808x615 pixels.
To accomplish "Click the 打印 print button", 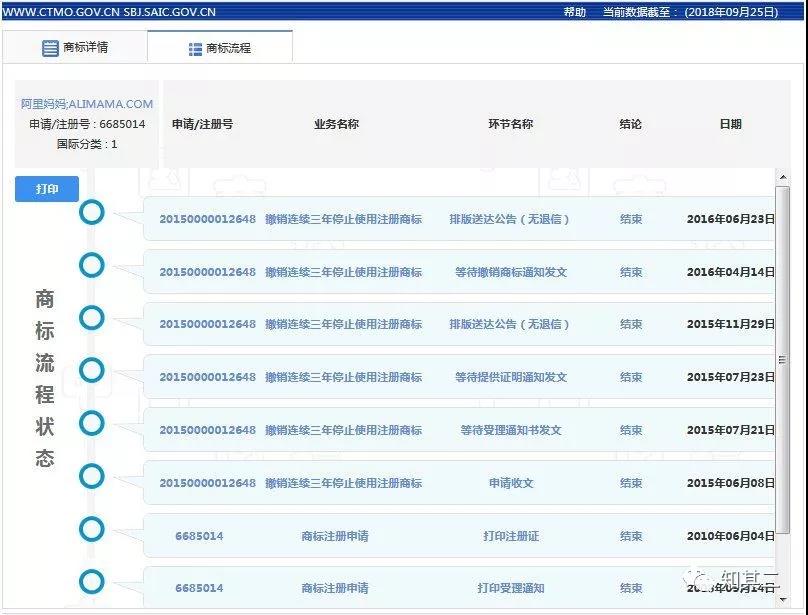I will tap(46, 188).
